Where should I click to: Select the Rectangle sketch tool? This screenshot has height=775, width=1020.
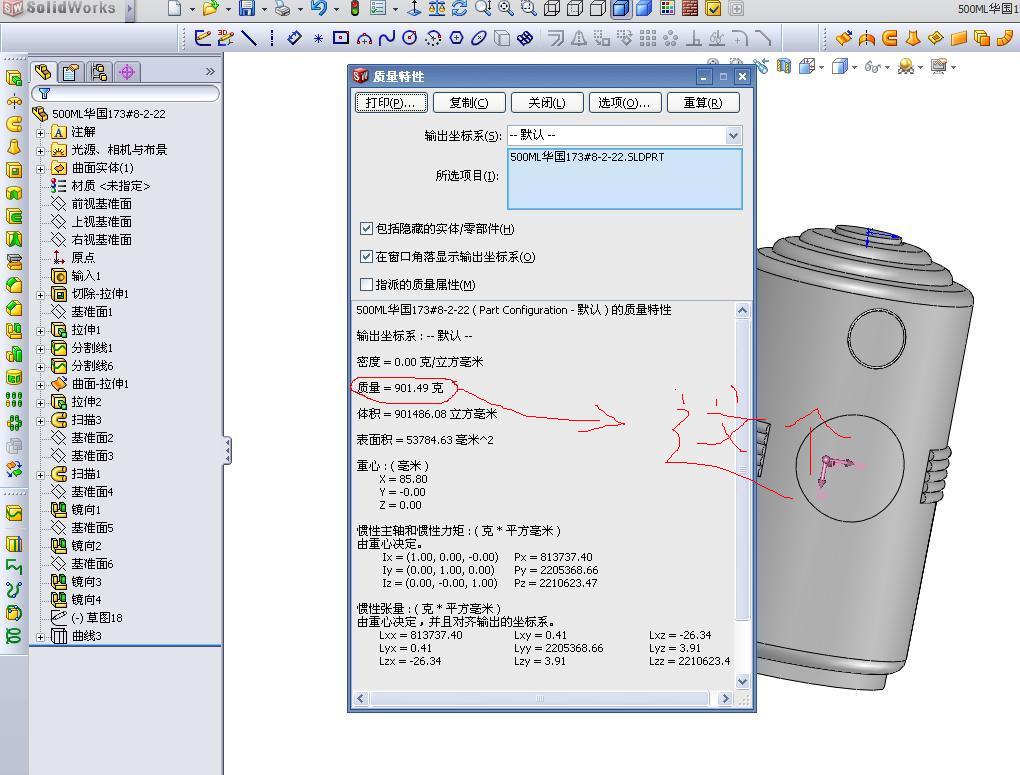pyautogui.click(x=341, y=38)
